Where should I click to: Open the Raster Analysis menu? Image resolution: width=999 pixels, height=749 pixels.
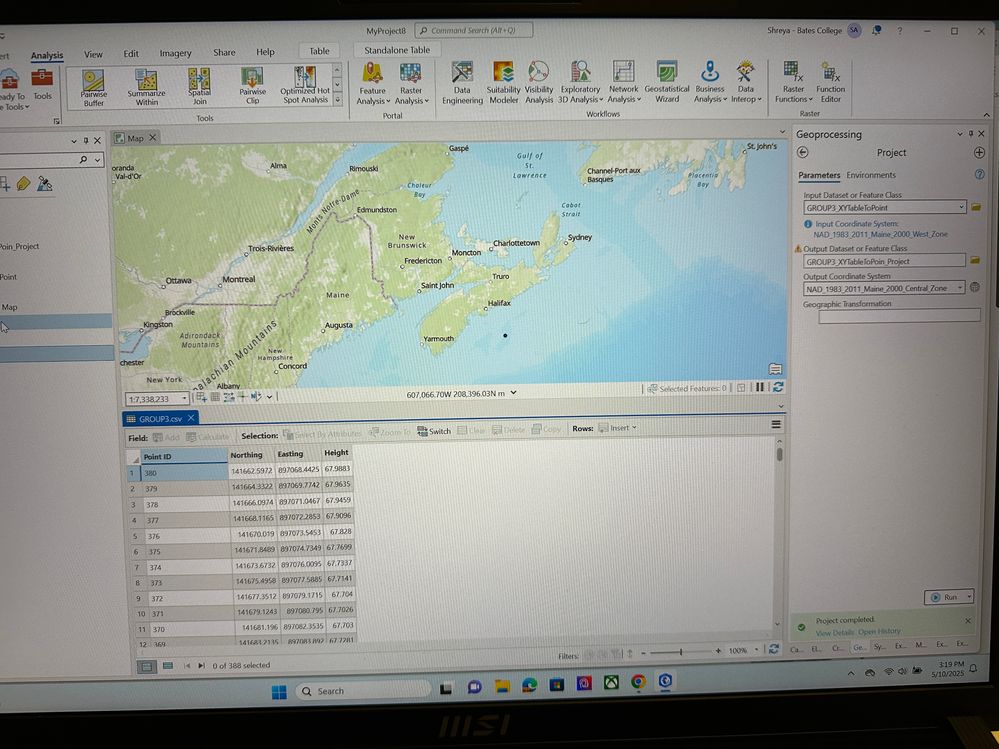(x=411, y=83)
